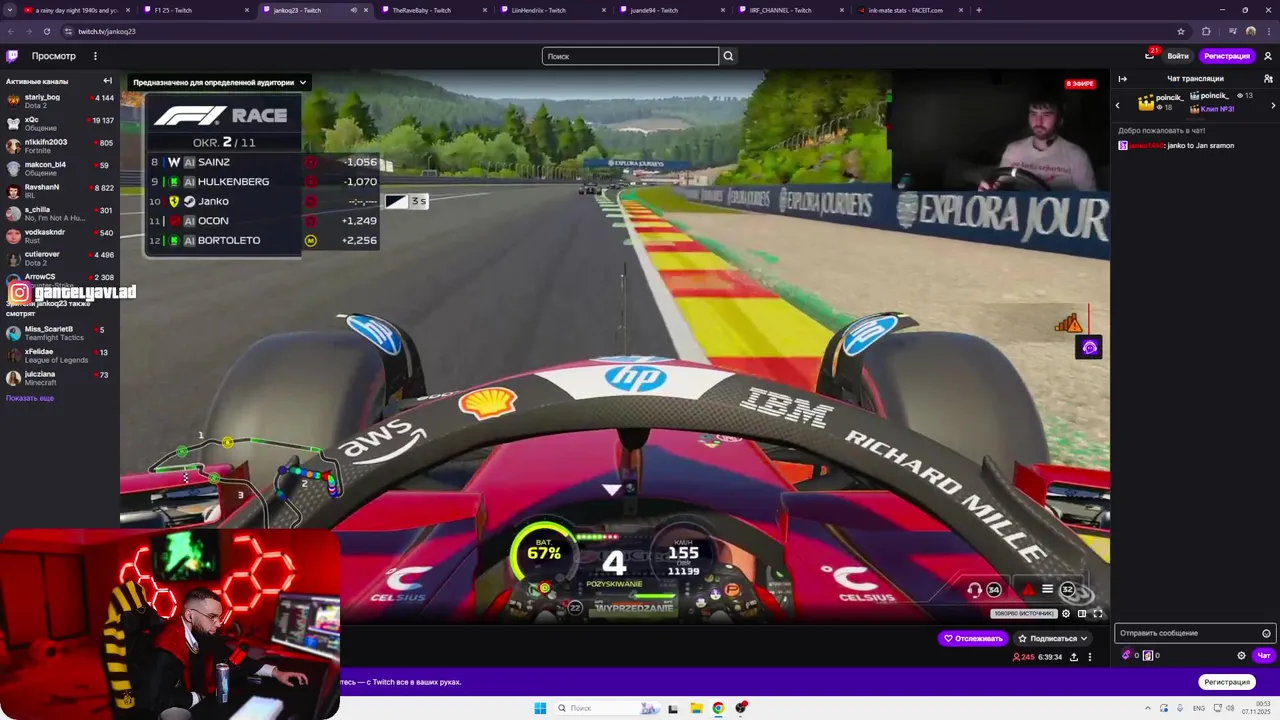This screenshot has width=1280, height=720.
Task: Open the Windows Start menu
Action: coord(540,708)
